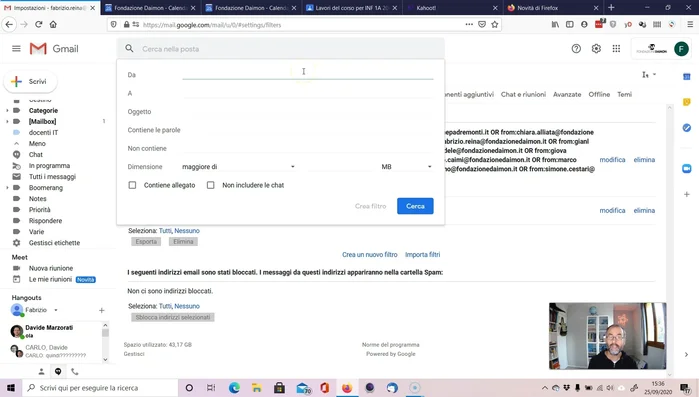Switch to Temi settings tab
Screen dimensions: 699x397
[x=624, y=94]
